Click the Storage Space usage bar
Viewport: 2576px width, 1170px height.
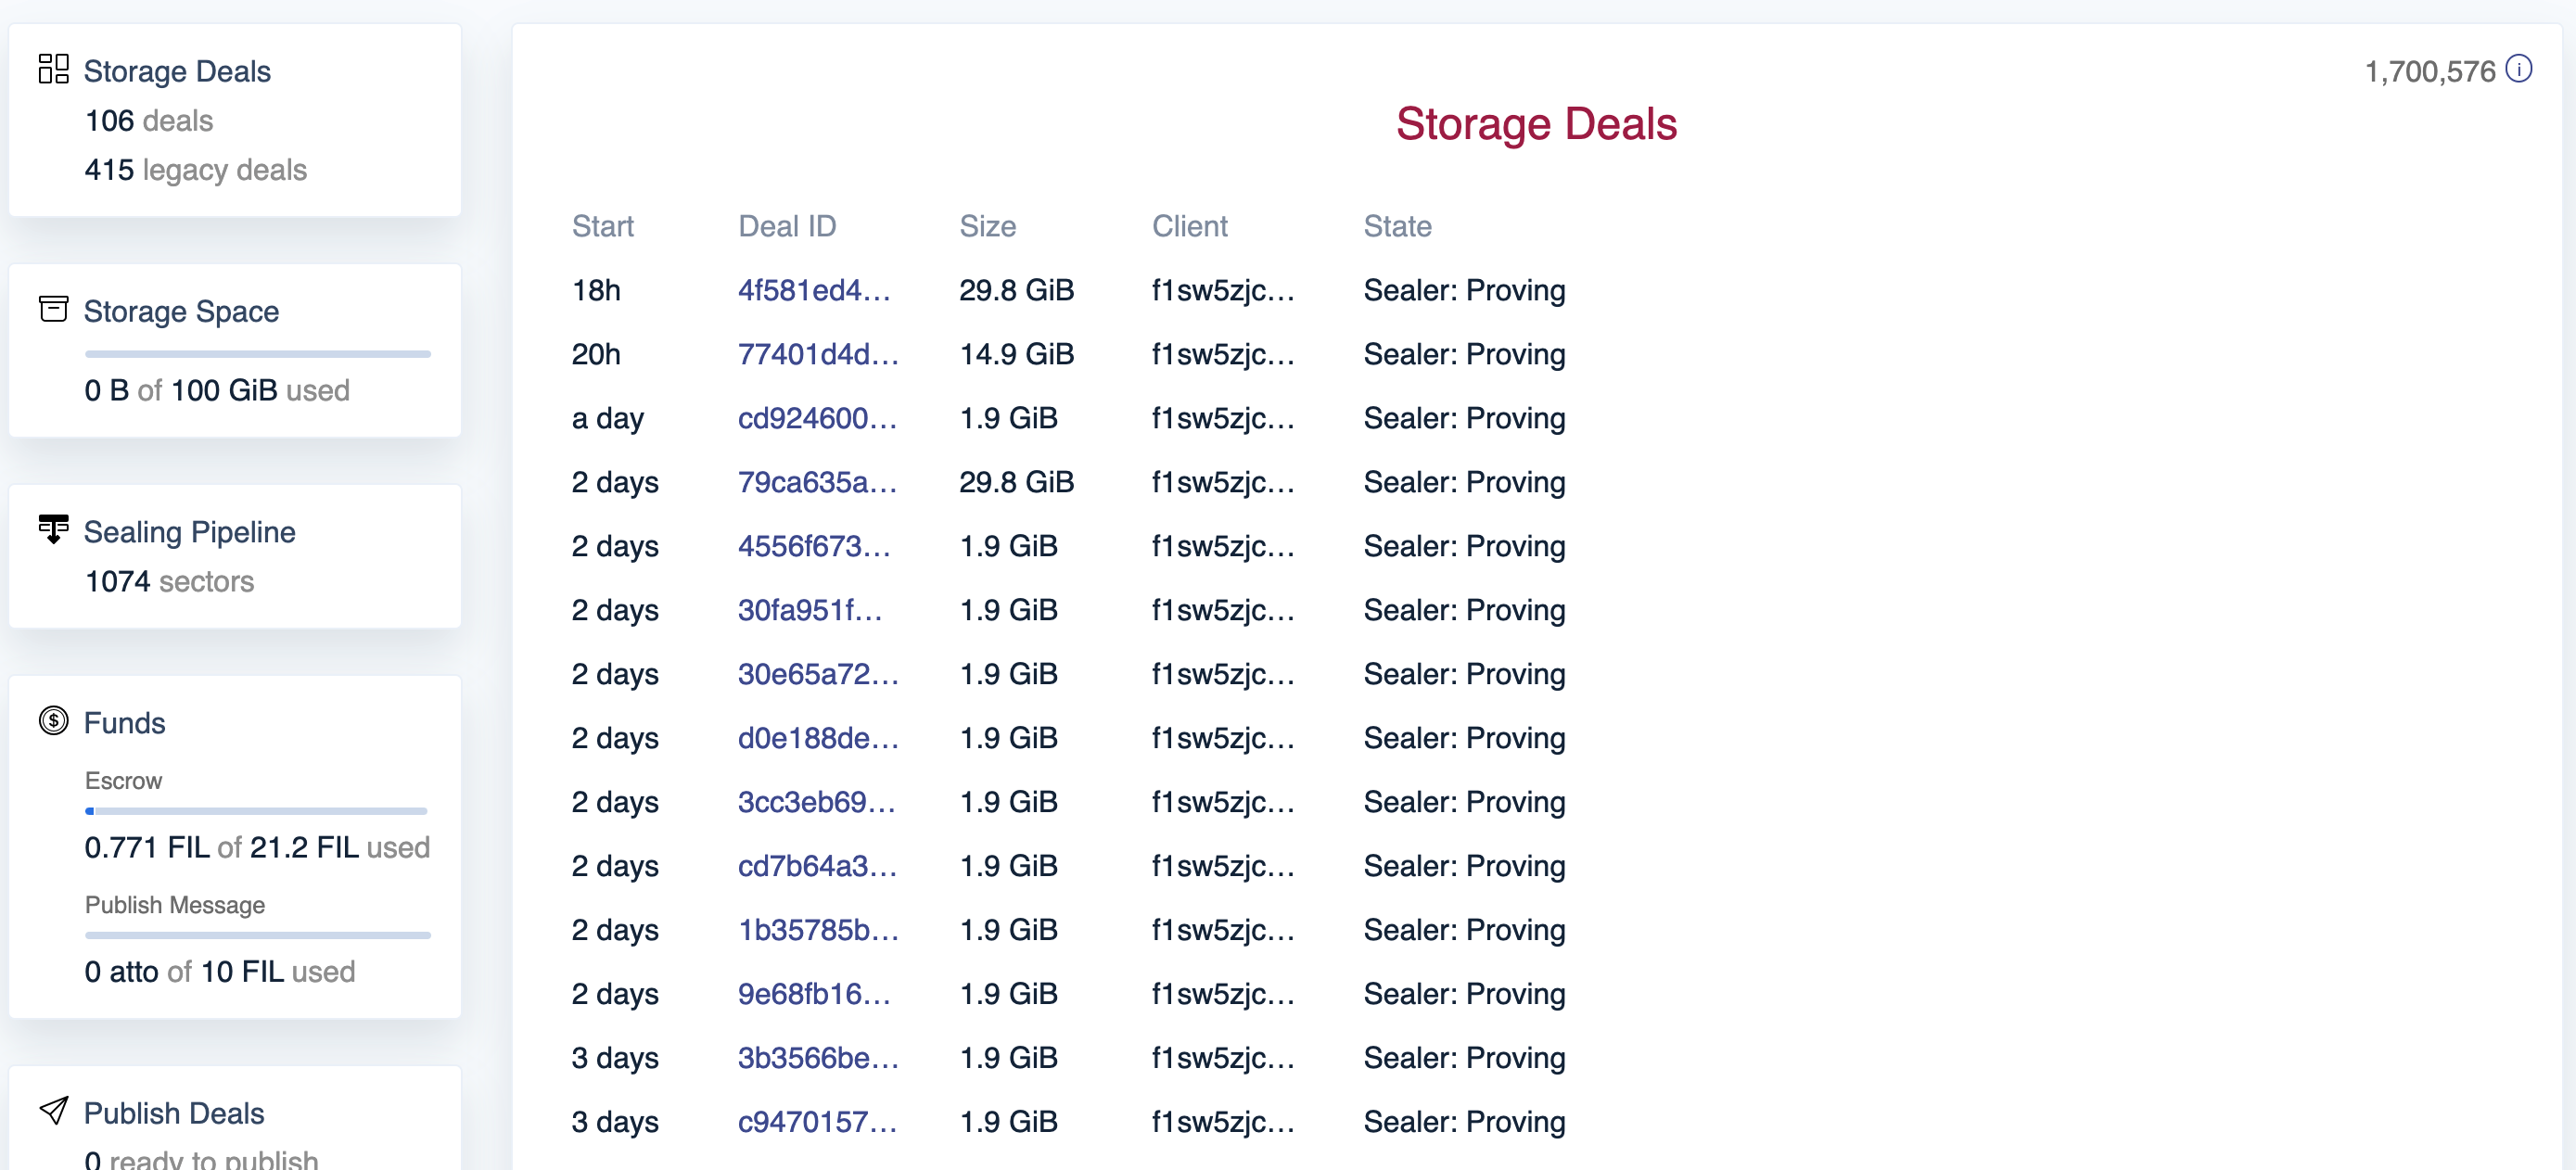click(258, 354)
